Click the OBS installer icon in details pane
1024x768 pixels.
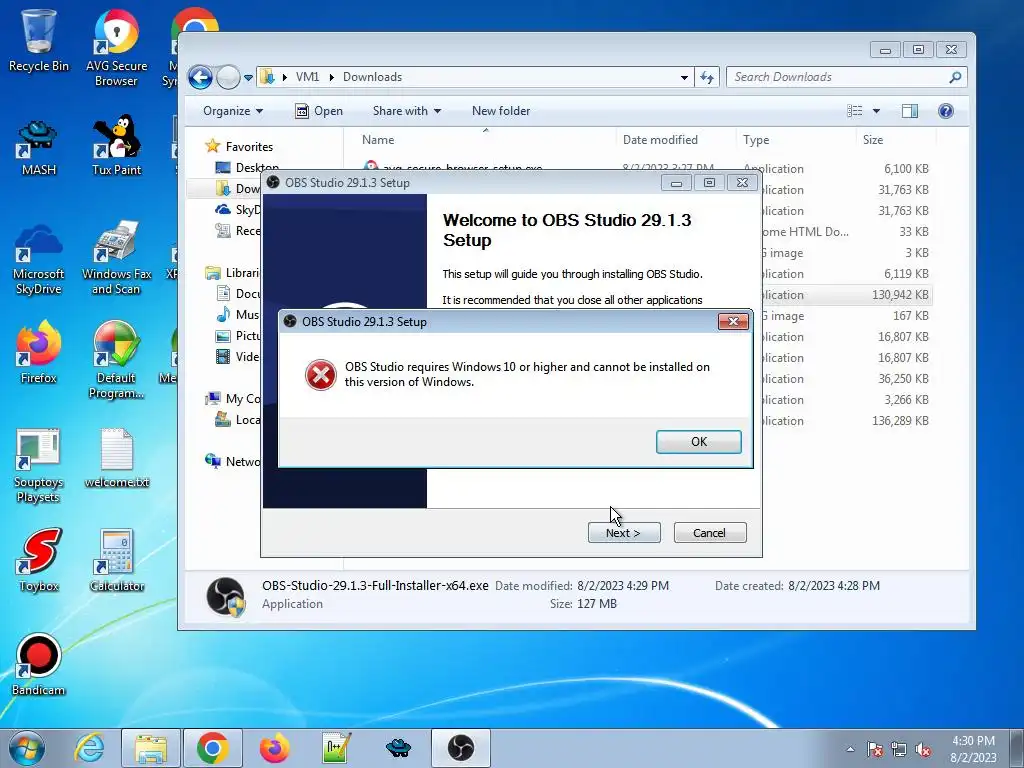pos(226,597)
